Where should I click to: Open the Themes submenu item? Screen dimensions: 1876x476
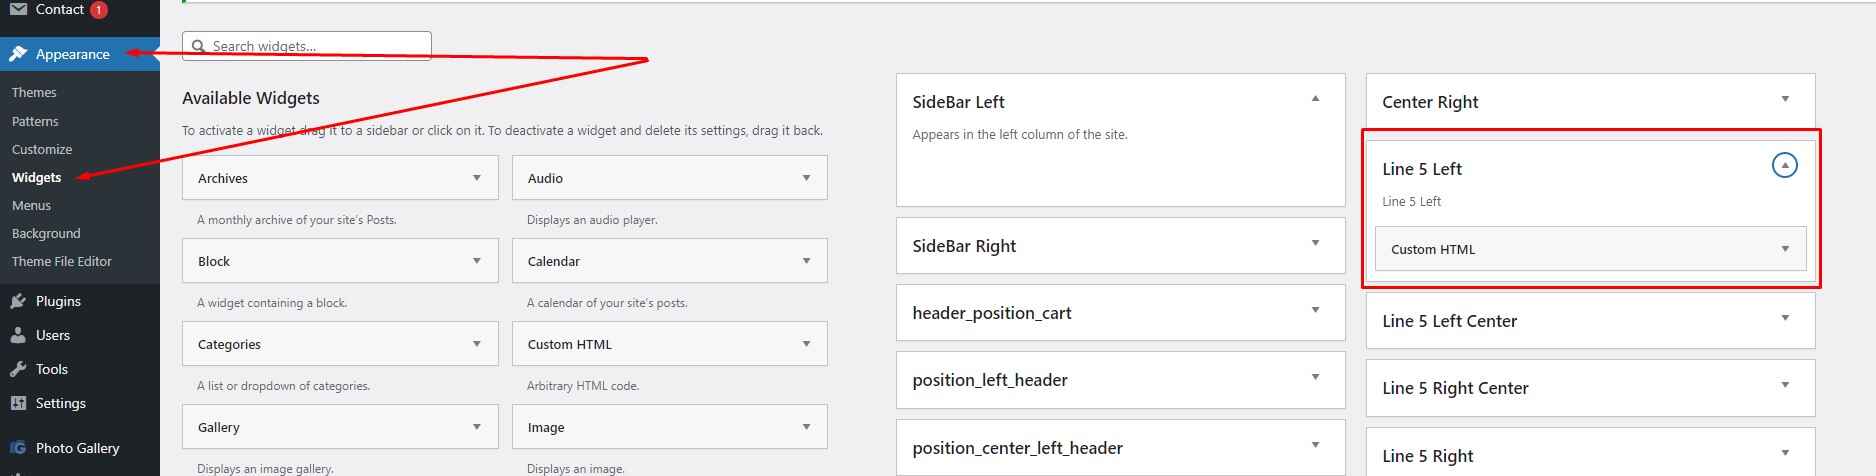click(x=34, y=92)
